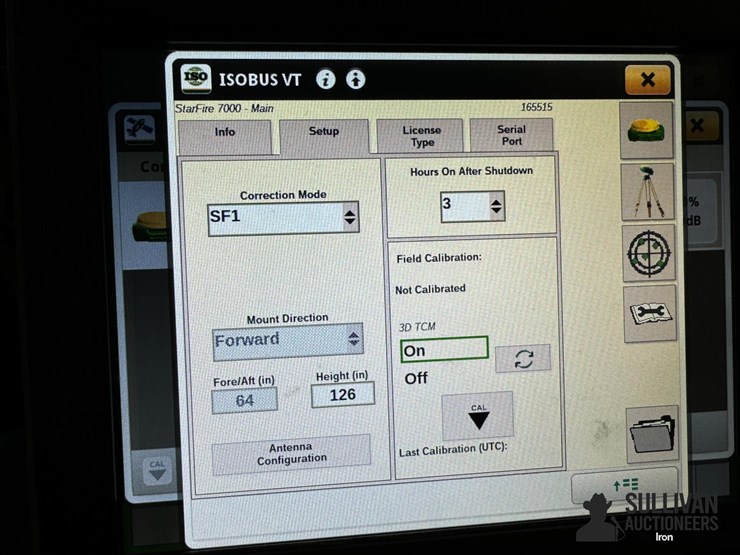740x555 pixels.
Task: Click the 'StarFire 7000 - Main' title text
Action: pyautogui.click(x=224, y=109)
